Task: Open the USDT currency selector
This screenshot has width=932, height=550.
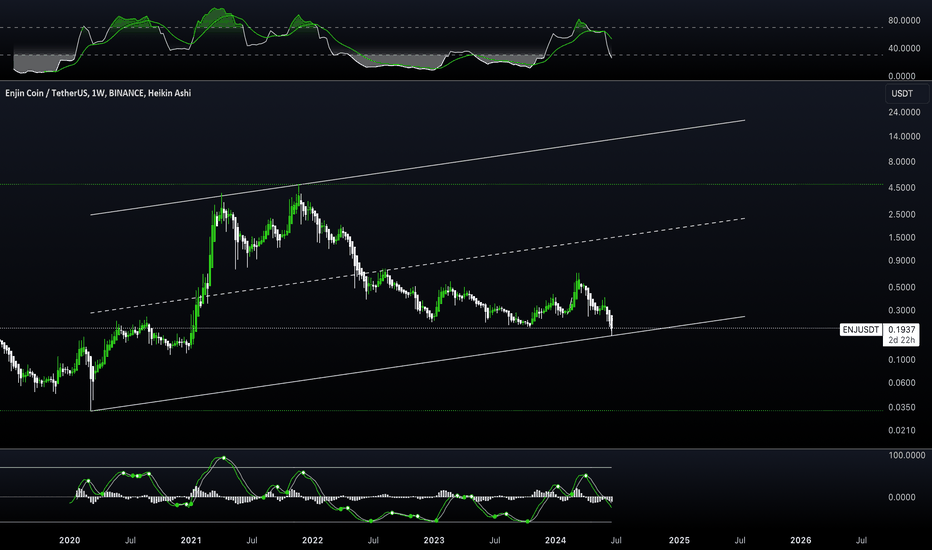Action: click(906, 93)
